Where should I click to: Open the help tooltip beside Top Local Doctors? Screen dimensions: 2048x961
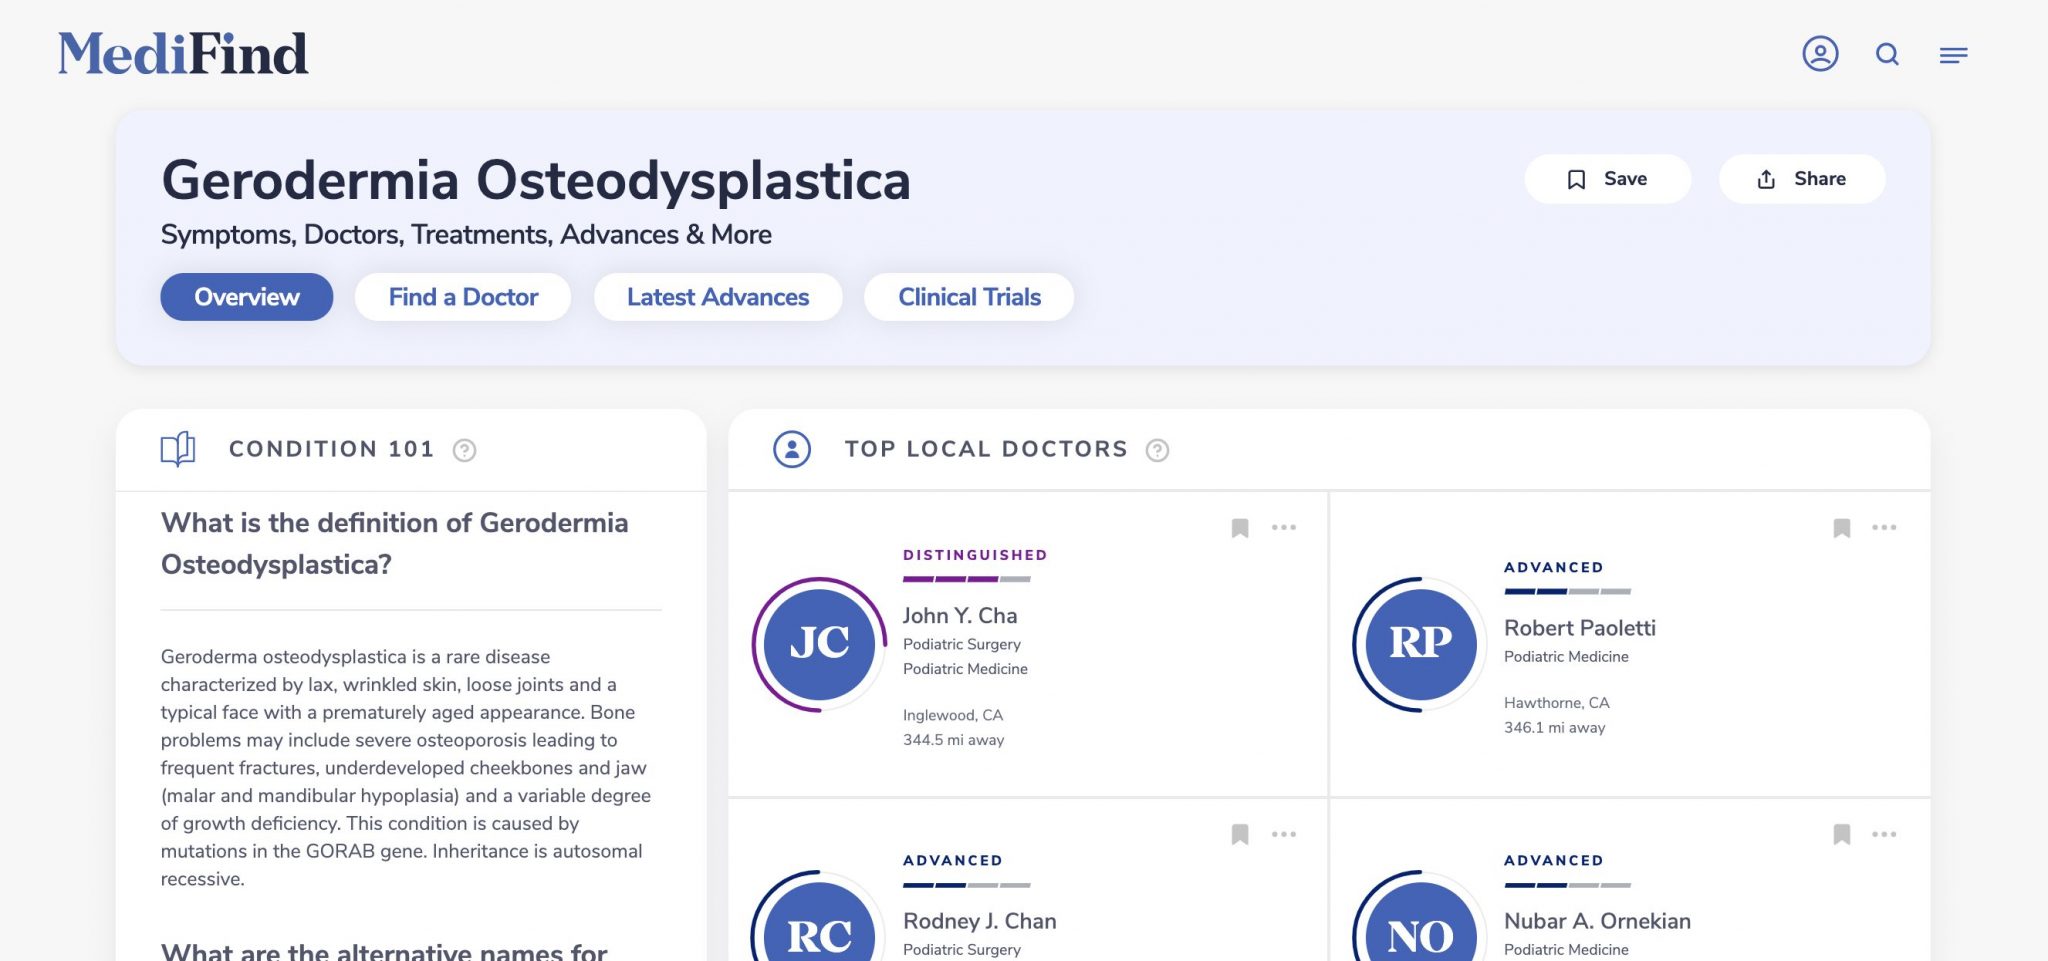[x=1158, y=450]
